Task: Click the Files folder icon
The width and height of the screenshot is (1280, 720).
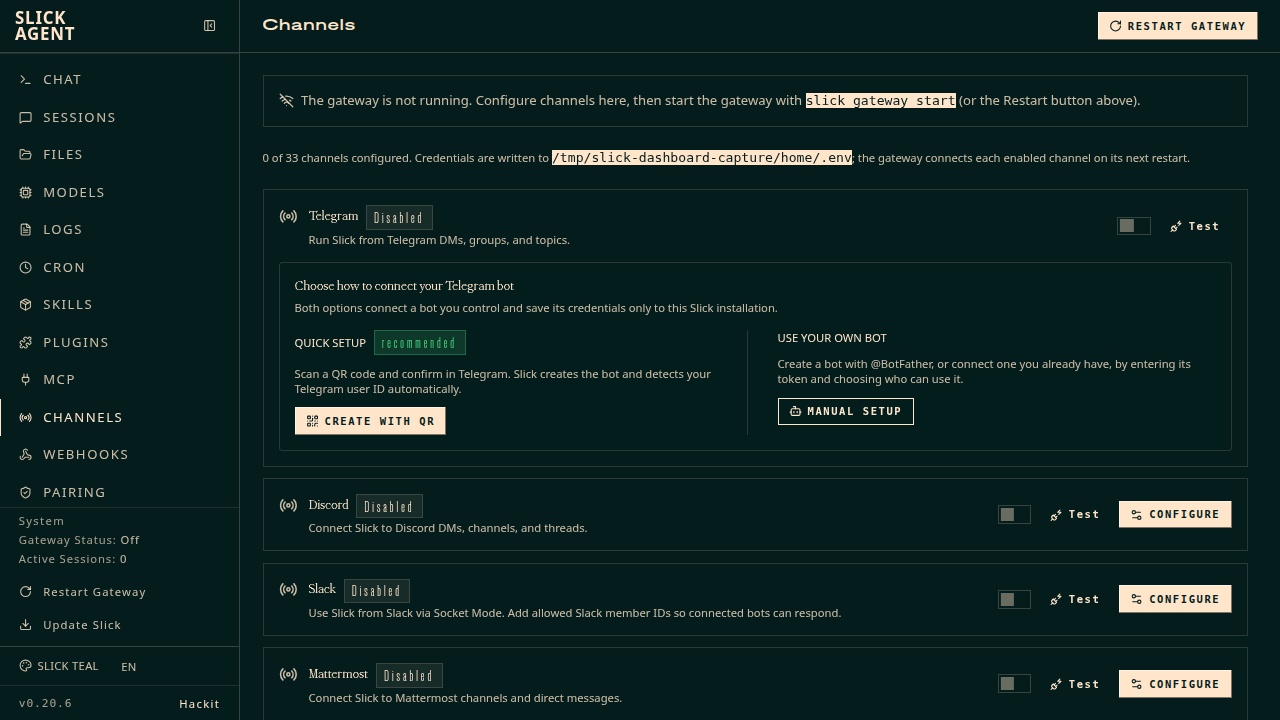Action: click(26, 155)
